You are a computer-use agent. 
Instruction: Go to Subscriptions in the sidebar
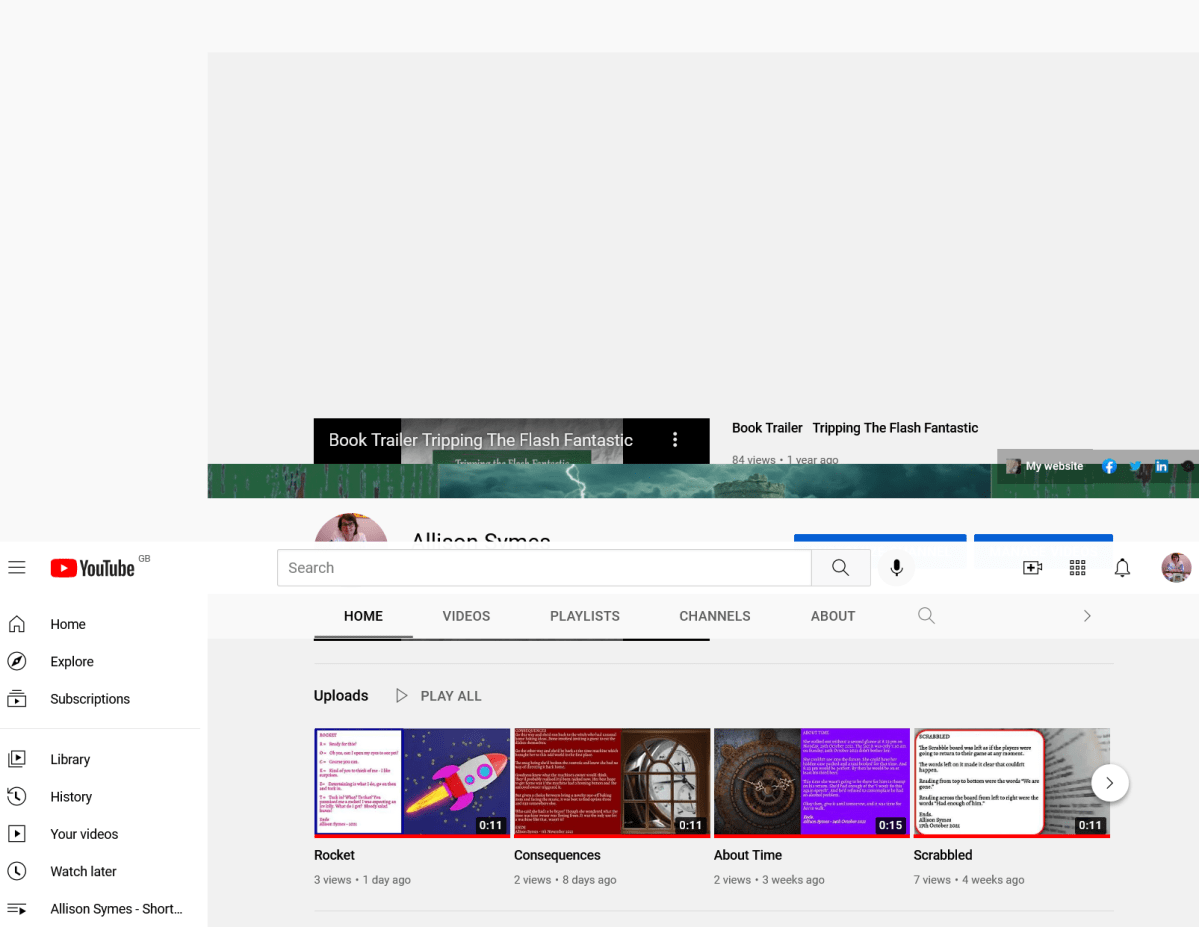point(90,699)
